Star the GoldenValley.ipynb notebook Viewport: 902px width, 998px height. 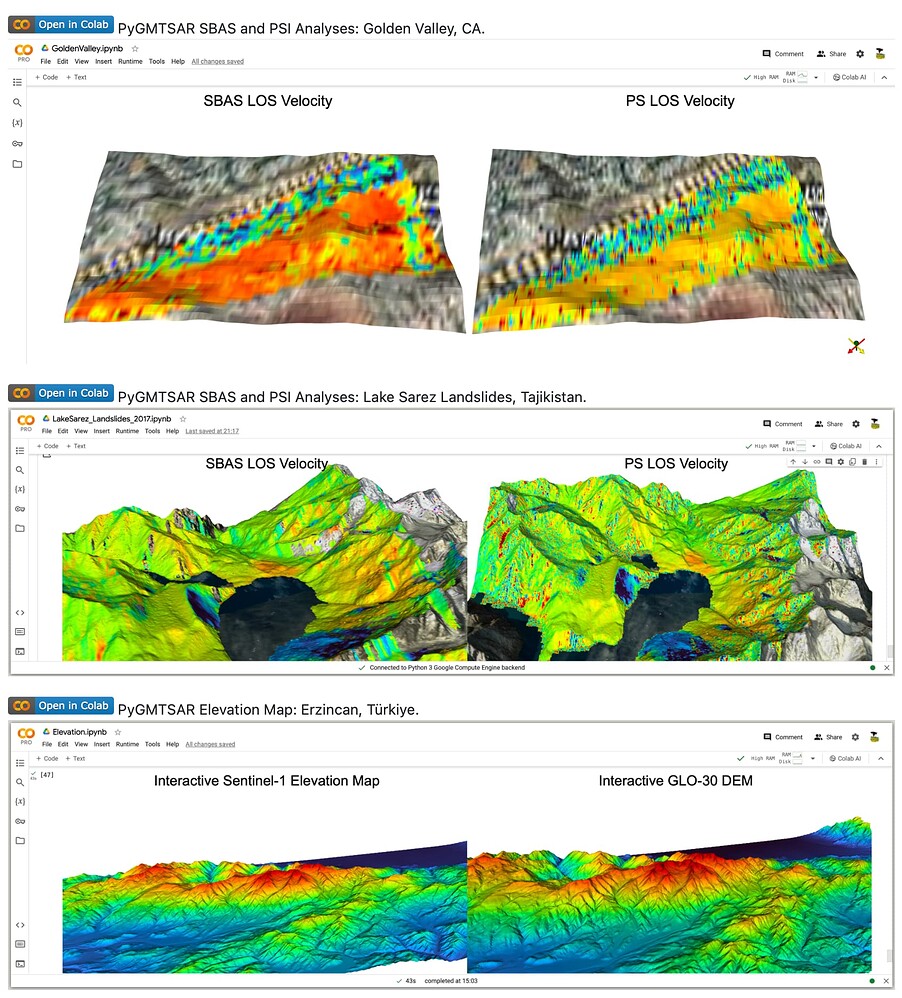135,48
